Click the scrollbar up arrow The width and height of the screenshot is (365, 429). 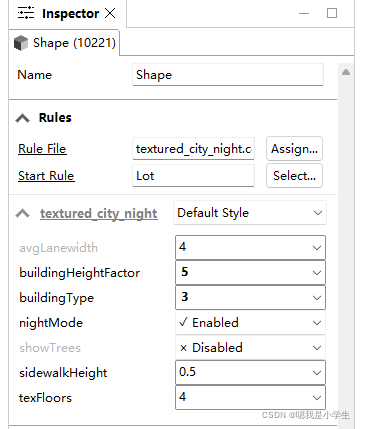coord(346,72)
